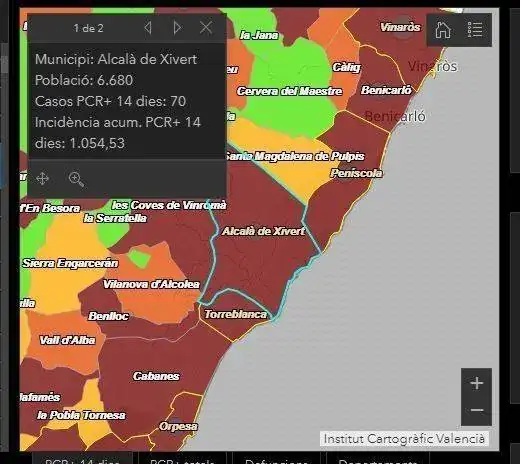Select Cabanes municipality label
Image resolution: width=520 pixels, height=464 pixels.
[x=156, y=376]
